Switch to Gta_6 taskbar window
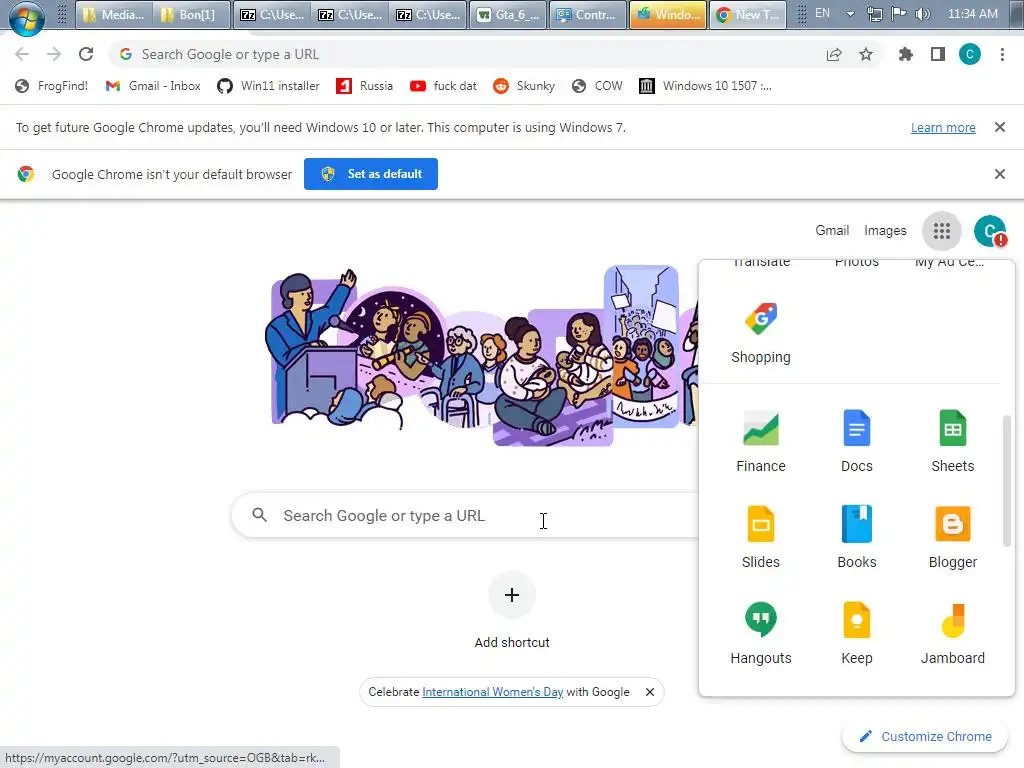Screen dimensions: 1024x768 pyautogui.click(x=509, y=14)
